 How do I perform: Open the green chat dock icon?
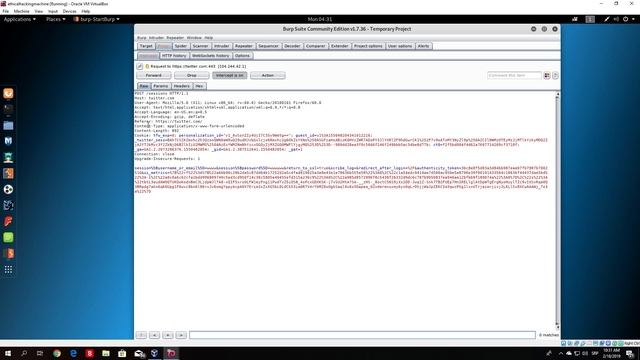pos(8,237)
